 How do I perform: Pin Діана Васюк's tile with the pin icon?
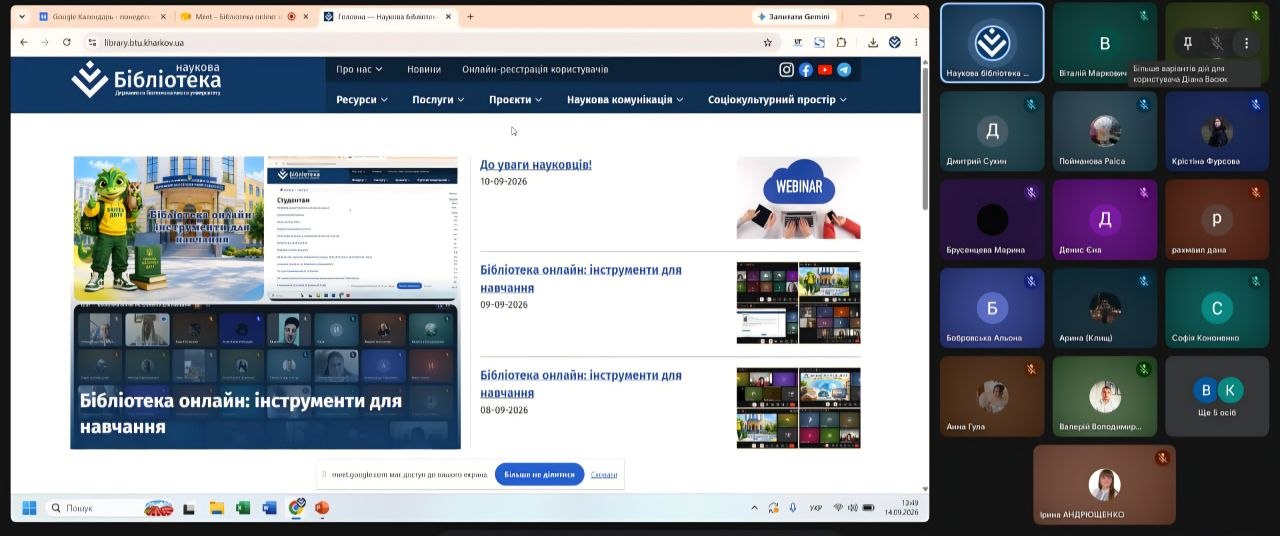tap(1188, 43)
